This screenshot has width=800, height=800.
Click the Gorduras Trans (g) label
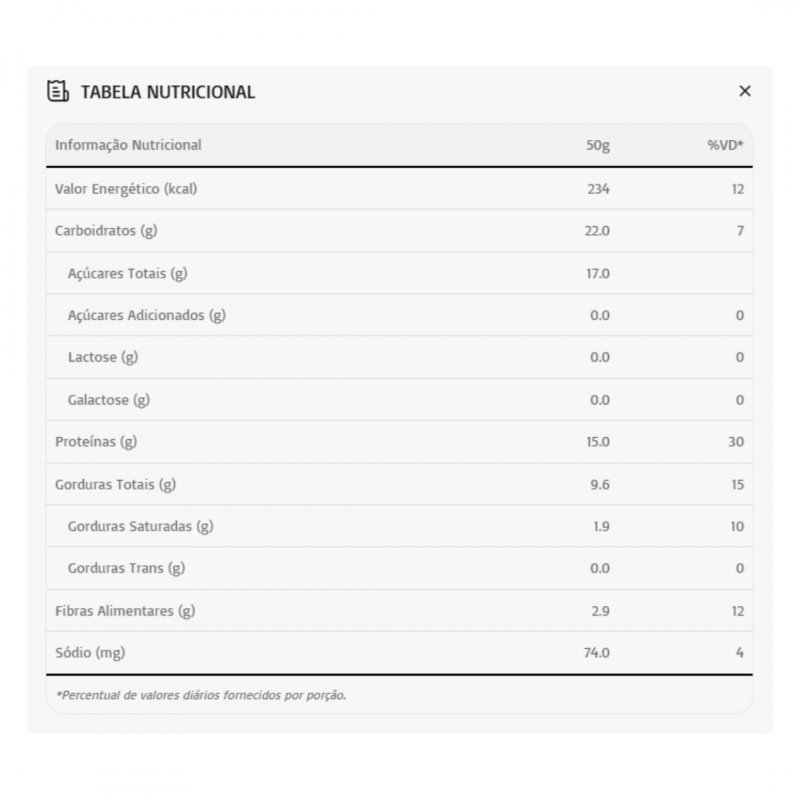point(126,568)
